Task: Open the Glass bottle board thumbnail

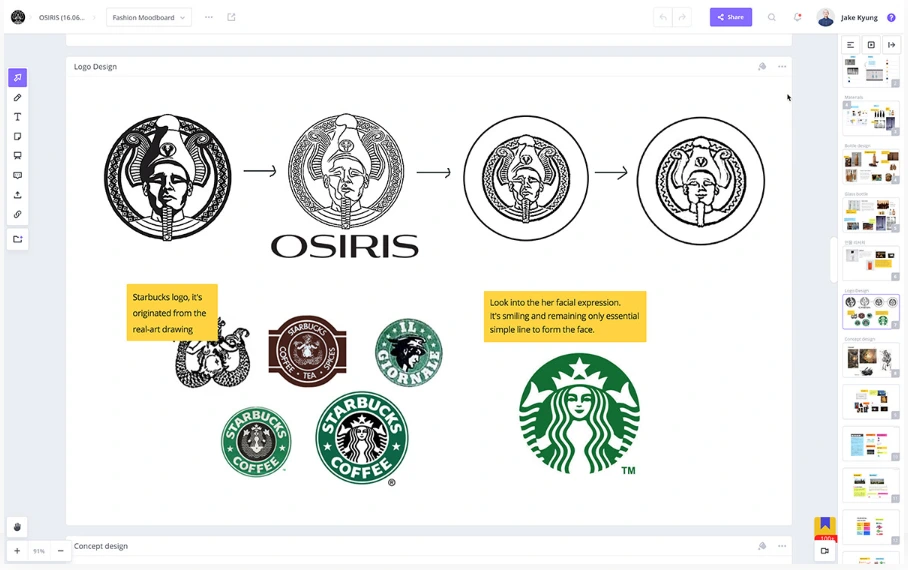Action: pos(871,215)
